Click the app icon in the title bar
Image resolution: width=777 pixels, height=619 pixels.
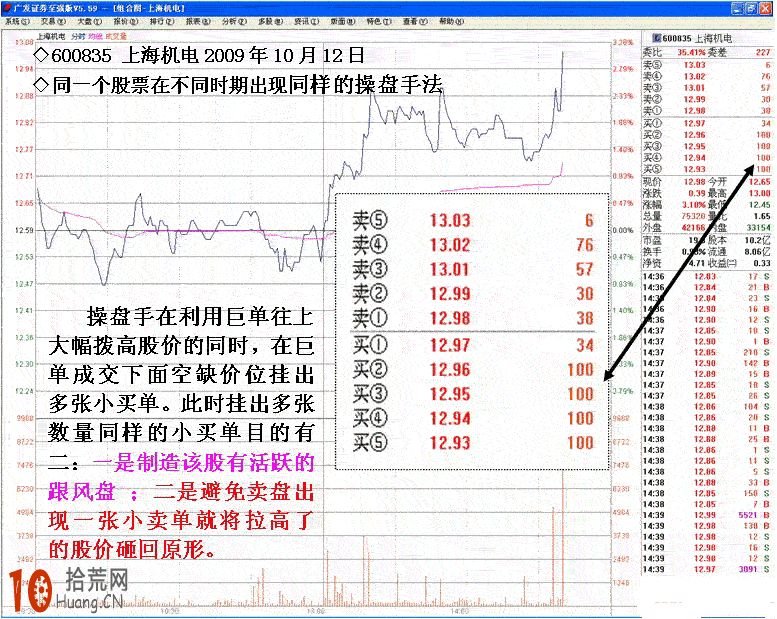tap(7, 7)
